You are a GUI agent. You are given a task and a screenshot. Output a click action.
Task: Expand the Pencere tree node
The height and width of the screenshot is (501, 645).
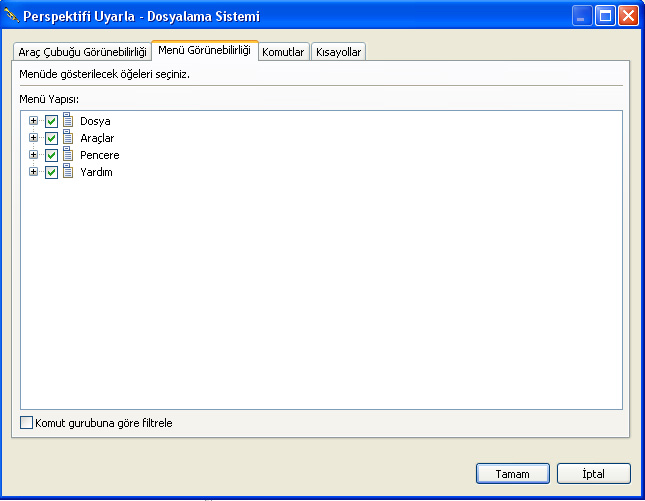pyautogui.click(x=34, y=155)
